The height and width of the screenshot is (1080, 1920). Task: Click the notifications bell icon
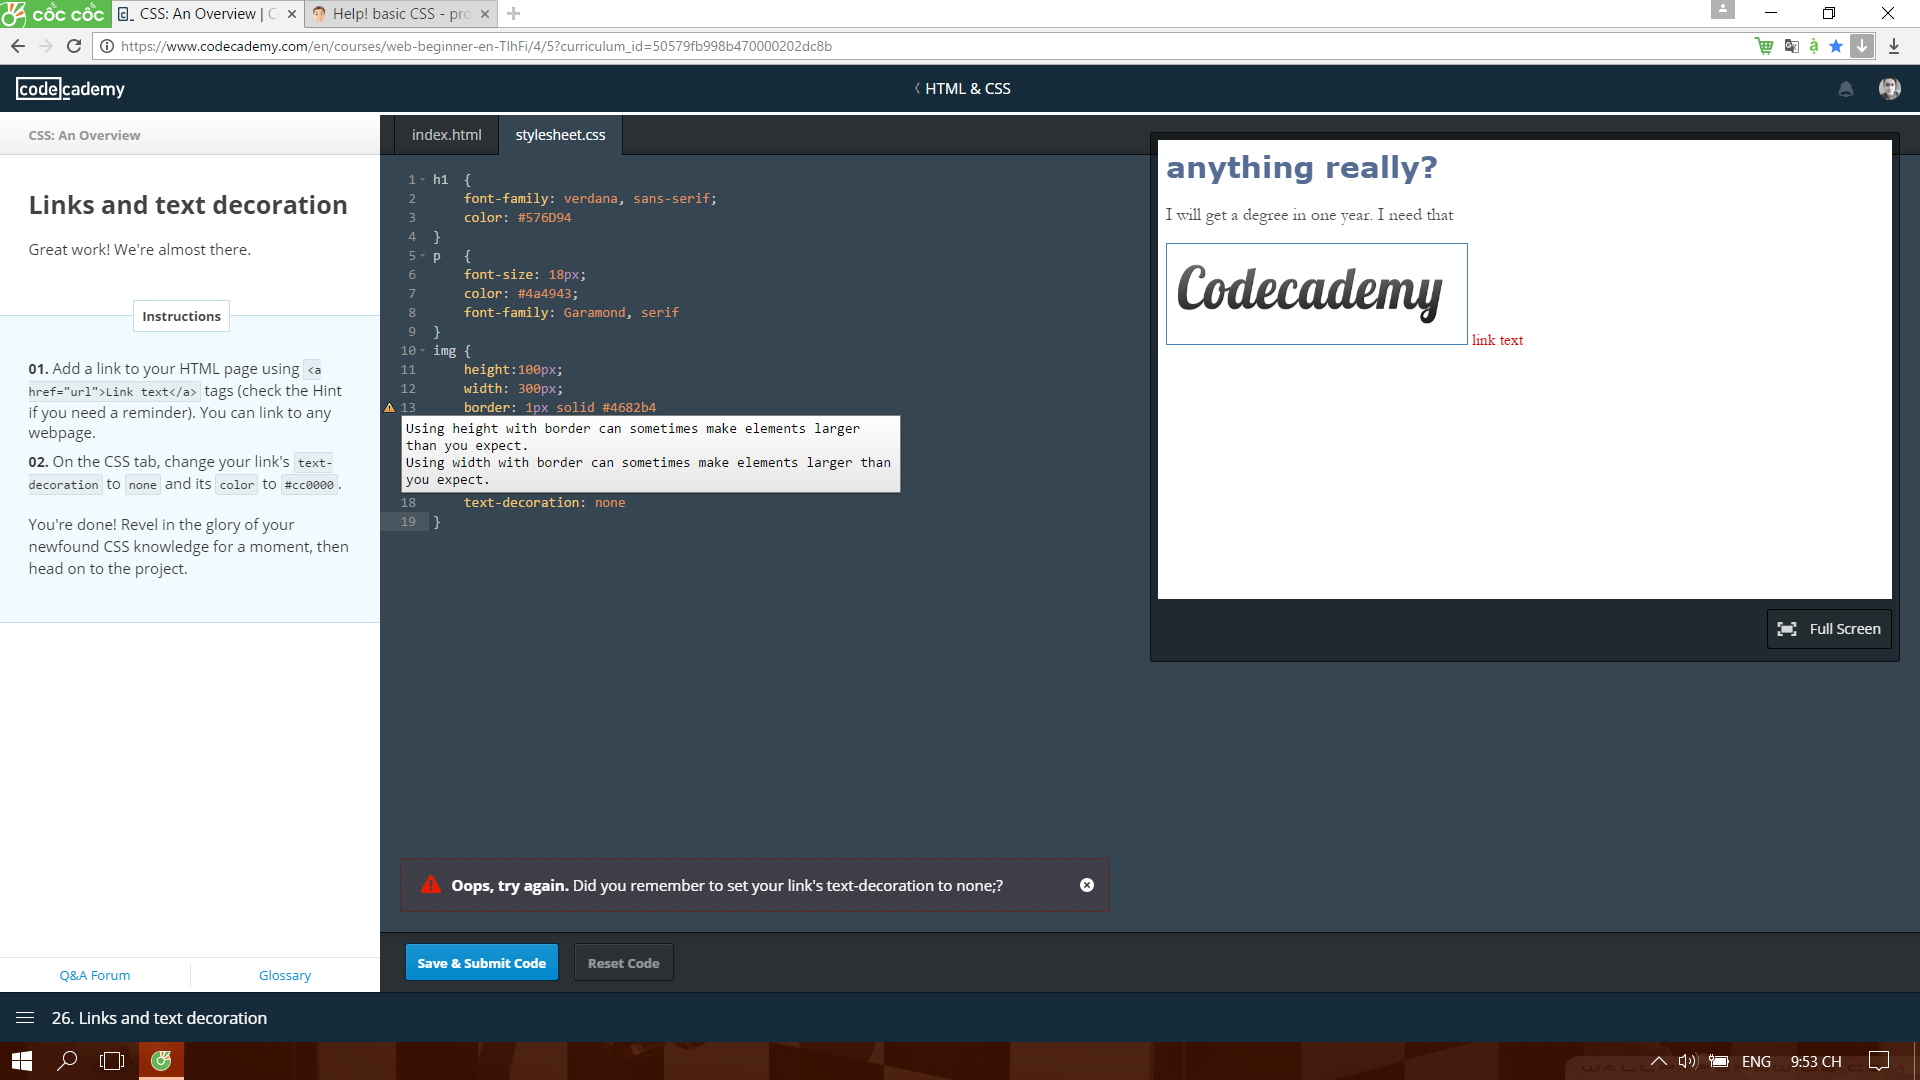click(1846, 89)
